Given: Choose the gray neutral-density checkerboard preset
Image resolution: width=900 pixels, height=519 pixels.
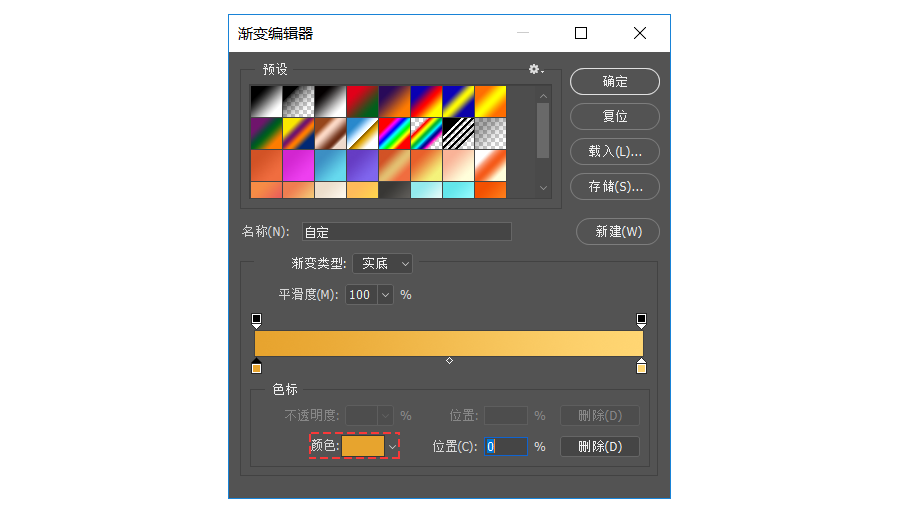Looking at the screenshot, I should click(491, 133).
